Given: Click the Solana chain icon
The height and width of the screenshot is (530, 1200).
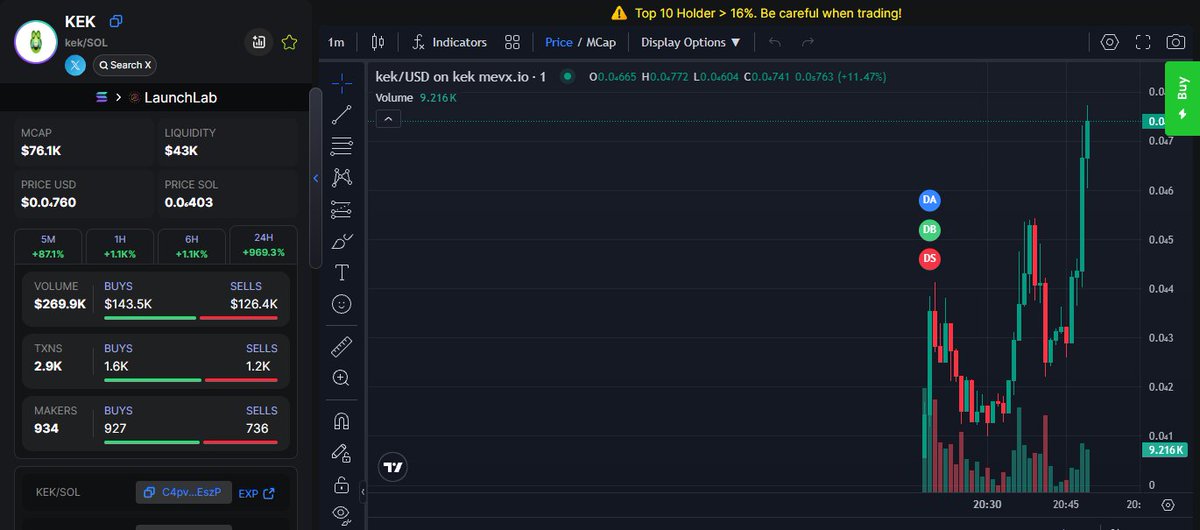Looking at the screenshot, I should (100, 97).
